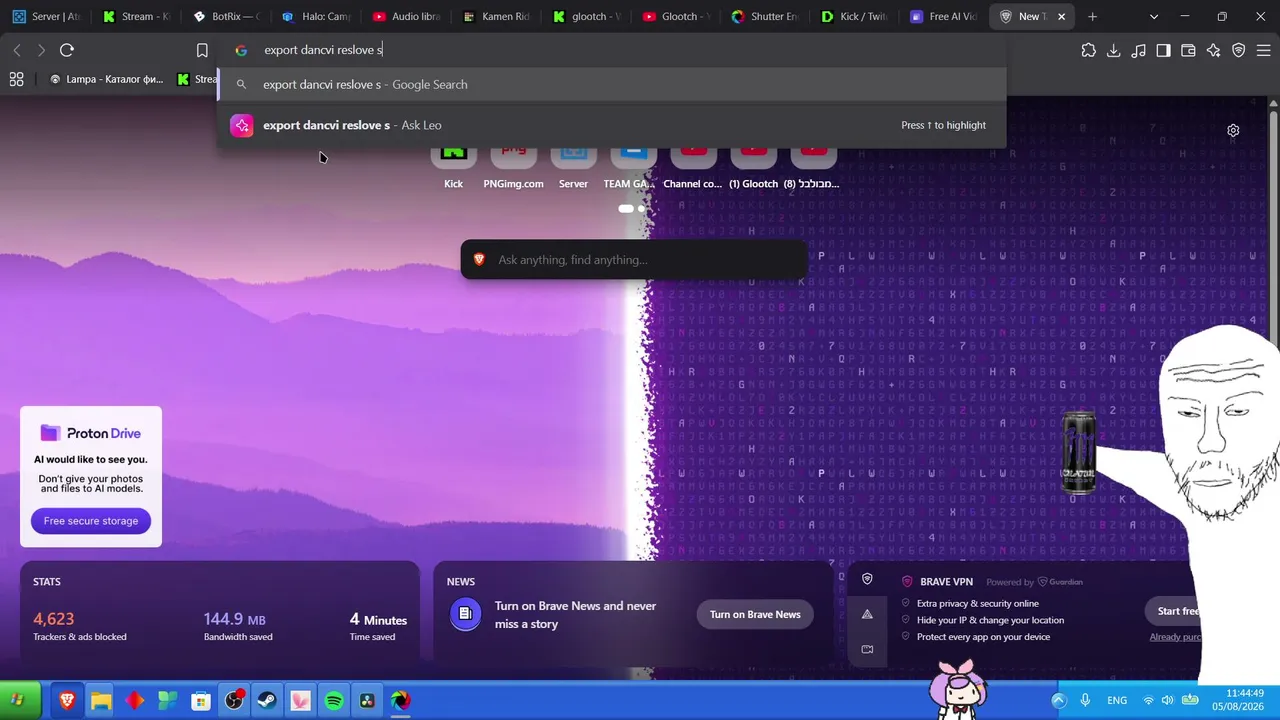Open the rewards triangle icon in widget sidebar
Viewport: 1280px width, 720px height.
pyautogui.click(x=867, y=614)
